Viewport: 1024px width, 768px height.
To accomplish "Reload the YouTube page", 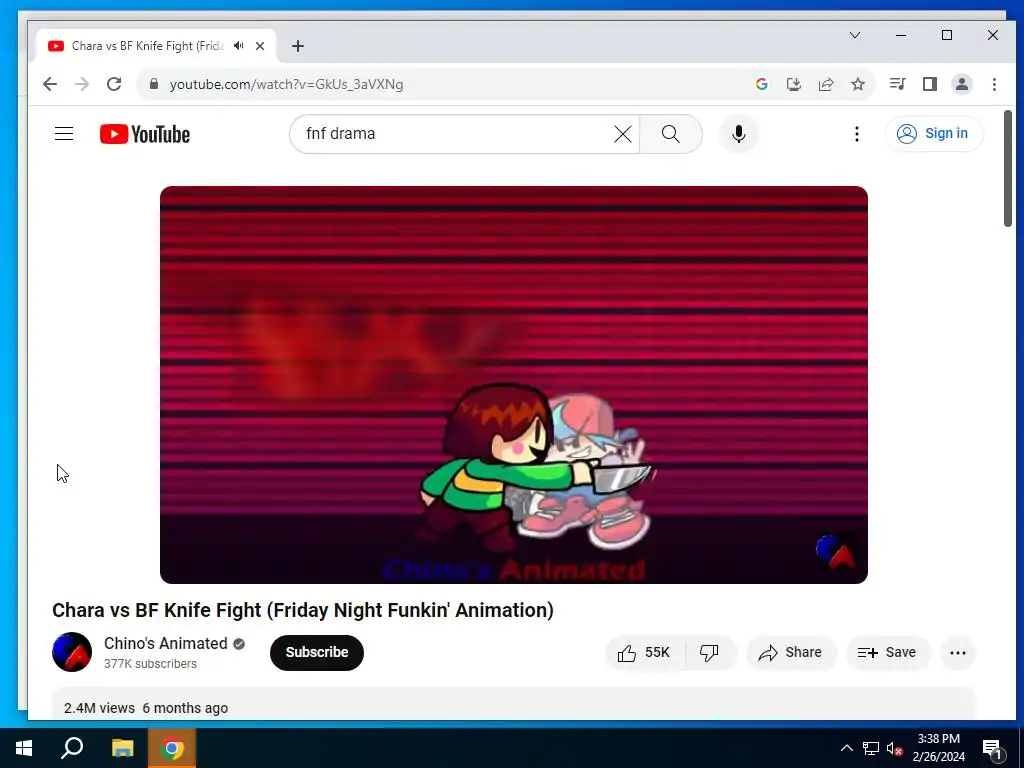I will tap(114, 84).
